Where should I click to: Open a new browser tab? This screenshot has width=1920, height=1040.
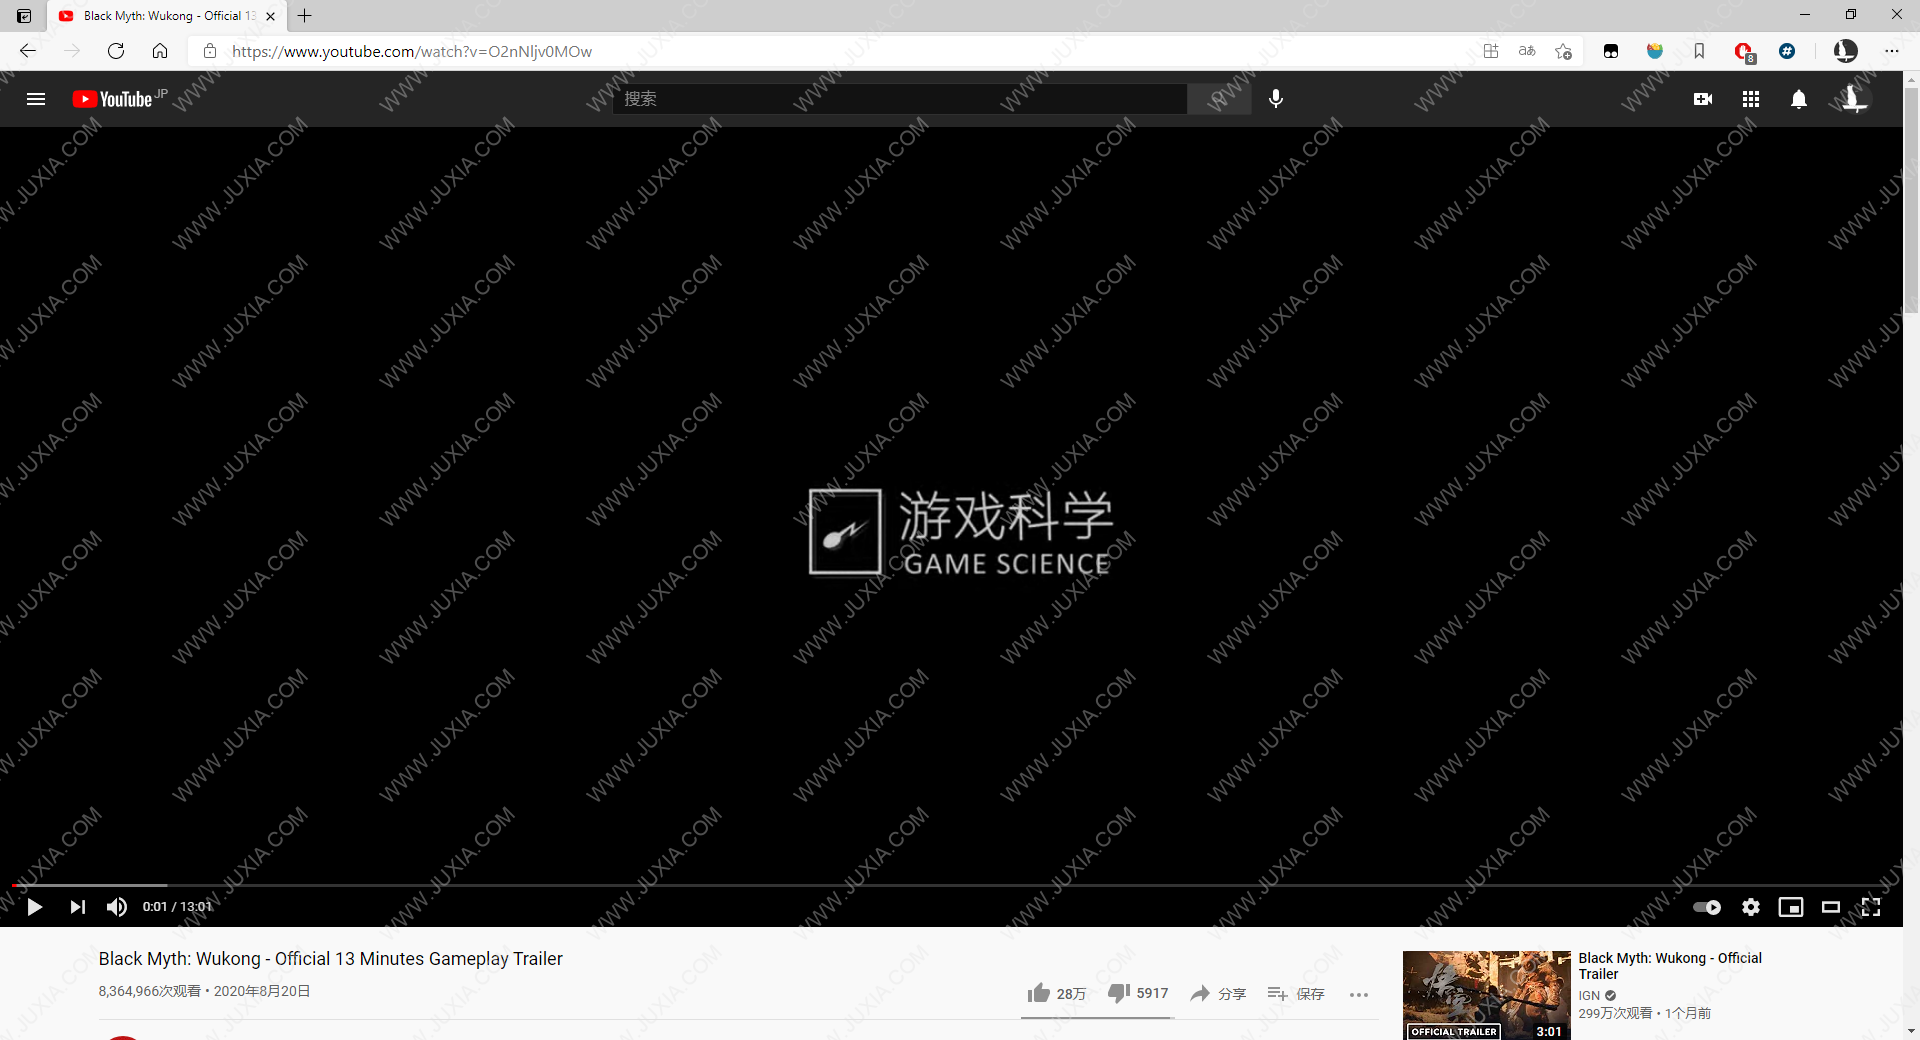tap(305, 16)
